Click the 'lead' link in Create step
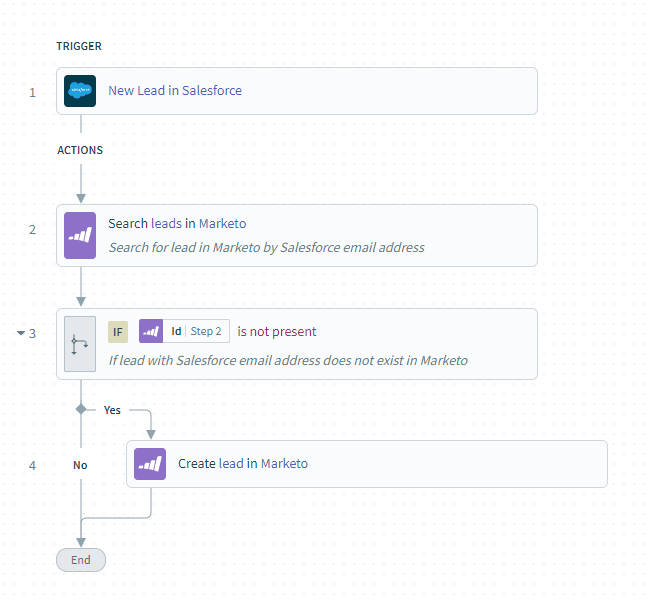 tap(231, 463)
